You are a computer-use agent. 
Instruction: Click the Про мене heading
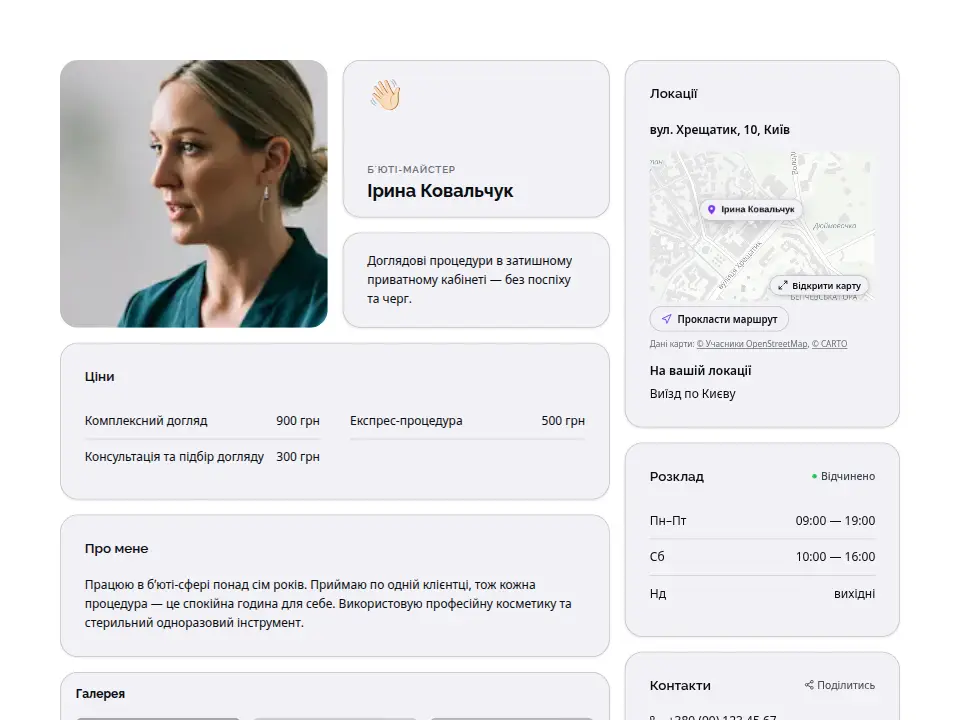point(116,549)
